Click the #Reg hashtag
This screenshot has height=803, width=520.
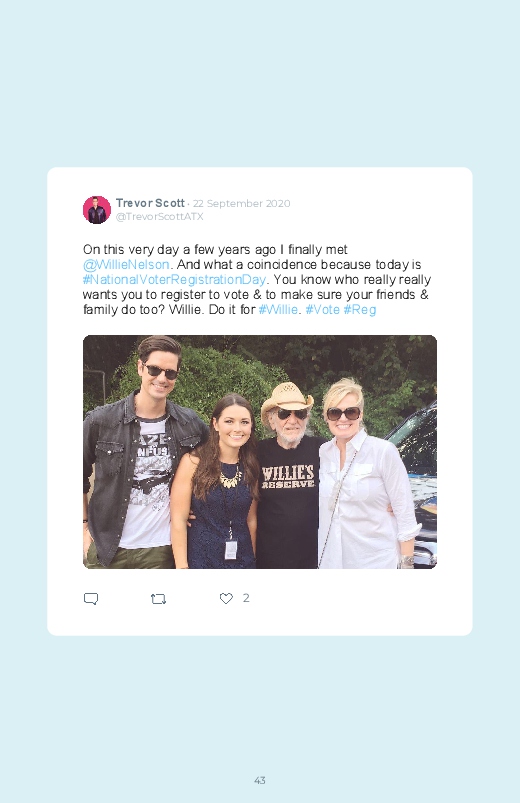[360, 310]
